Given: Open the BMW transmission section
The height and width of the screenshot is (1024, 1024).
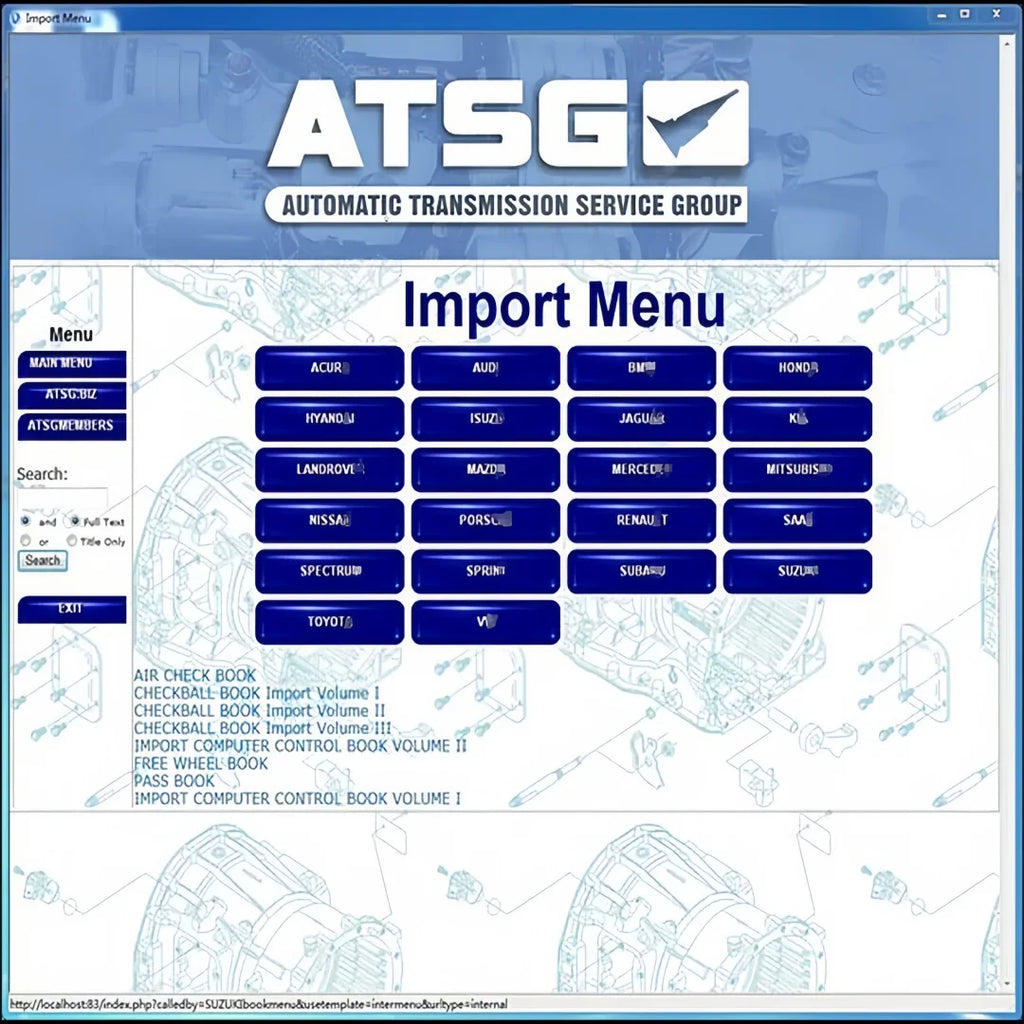Looking at the screenshot, I should 641,368.
